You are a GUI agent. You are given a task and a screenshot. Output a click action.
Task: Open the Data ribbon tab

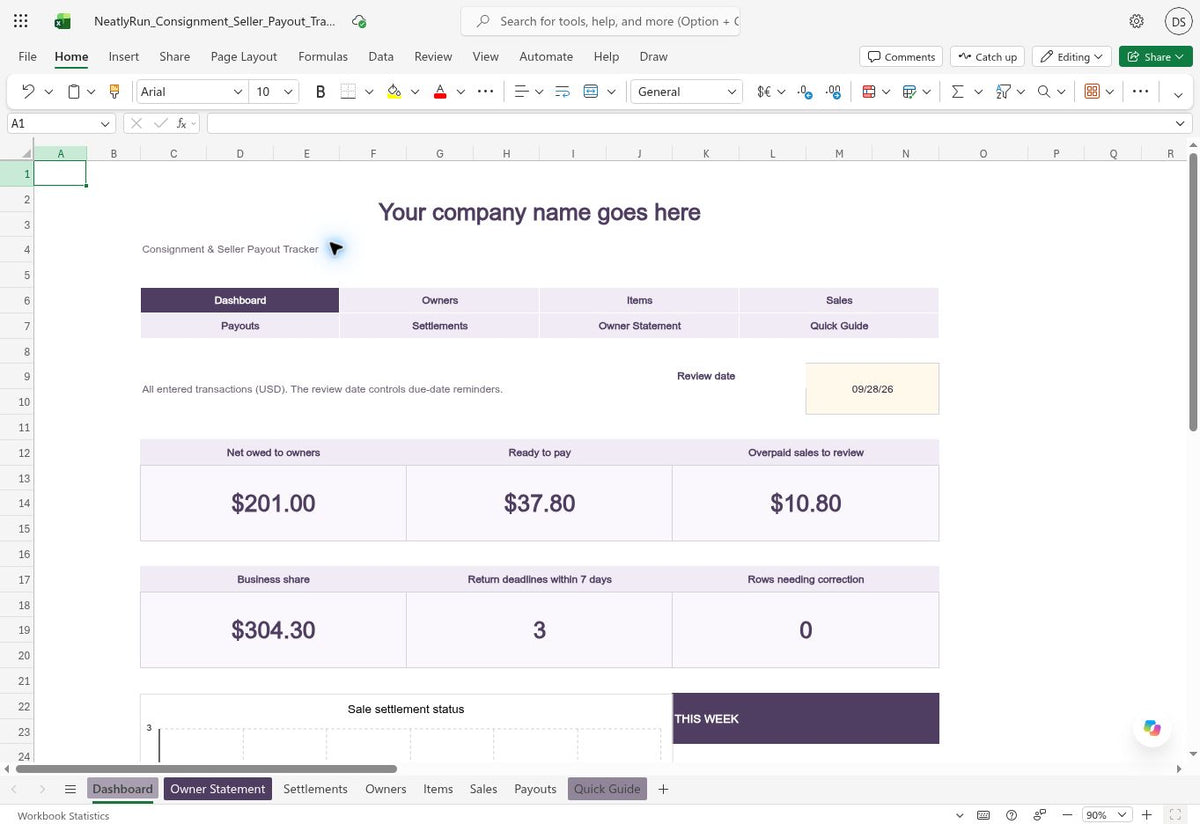[x=381, y=57]
